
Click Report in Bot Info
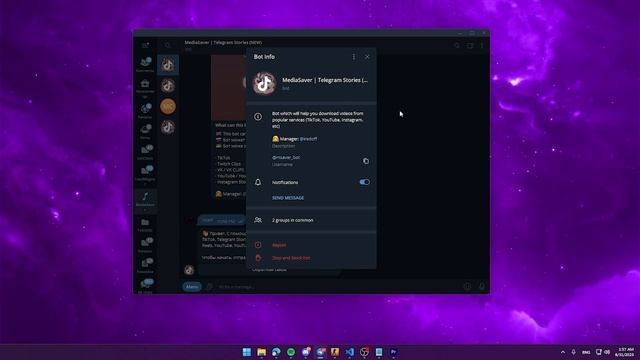(279, 245)
